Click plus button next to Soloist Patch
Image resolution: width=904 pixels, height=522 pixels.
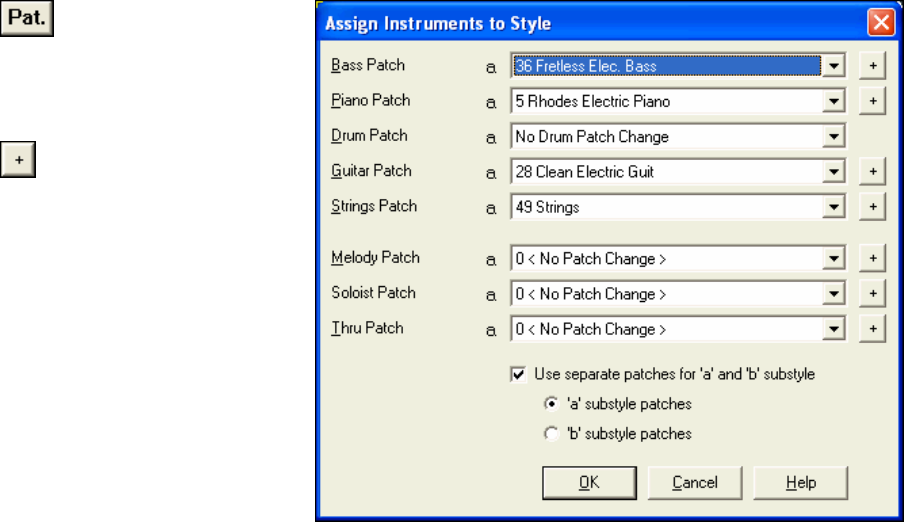[872, 294]
